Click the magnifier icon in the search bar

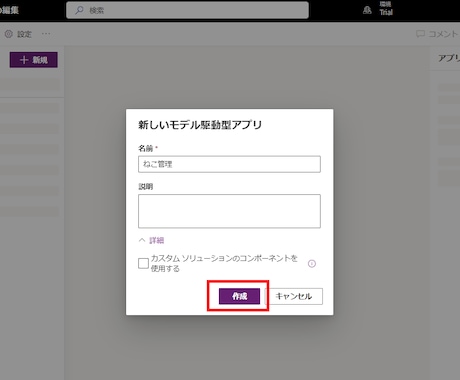tap(79, 10)
